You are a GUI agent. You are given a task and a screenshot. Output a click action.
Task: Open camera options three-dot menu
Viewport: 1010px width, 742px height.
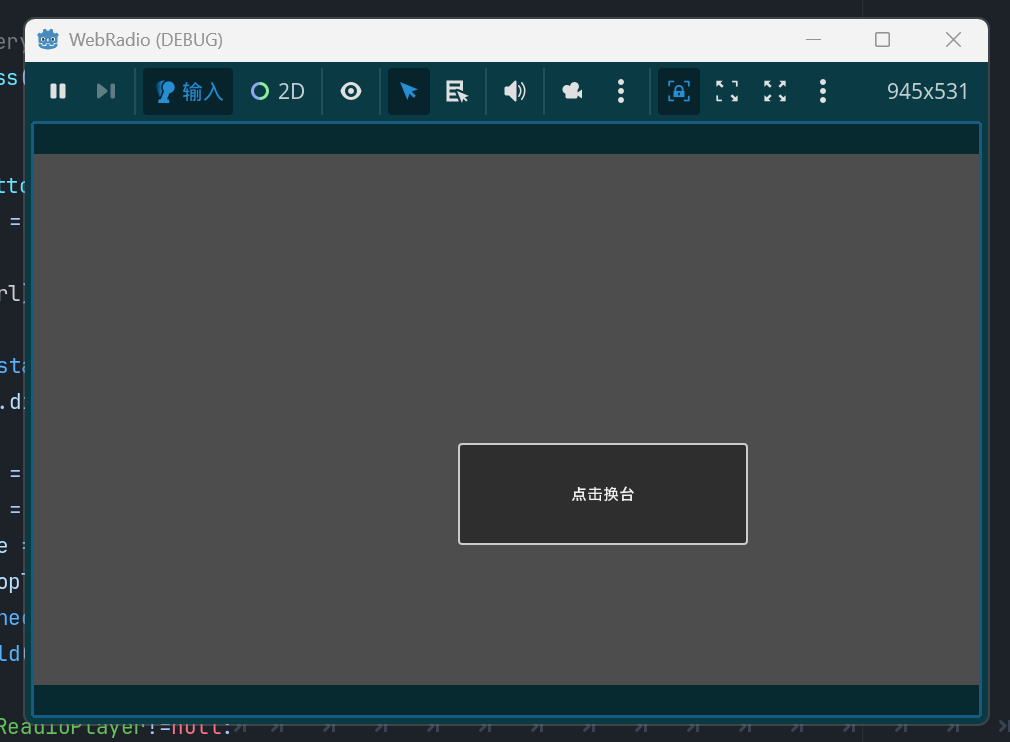tap(621, 92)
